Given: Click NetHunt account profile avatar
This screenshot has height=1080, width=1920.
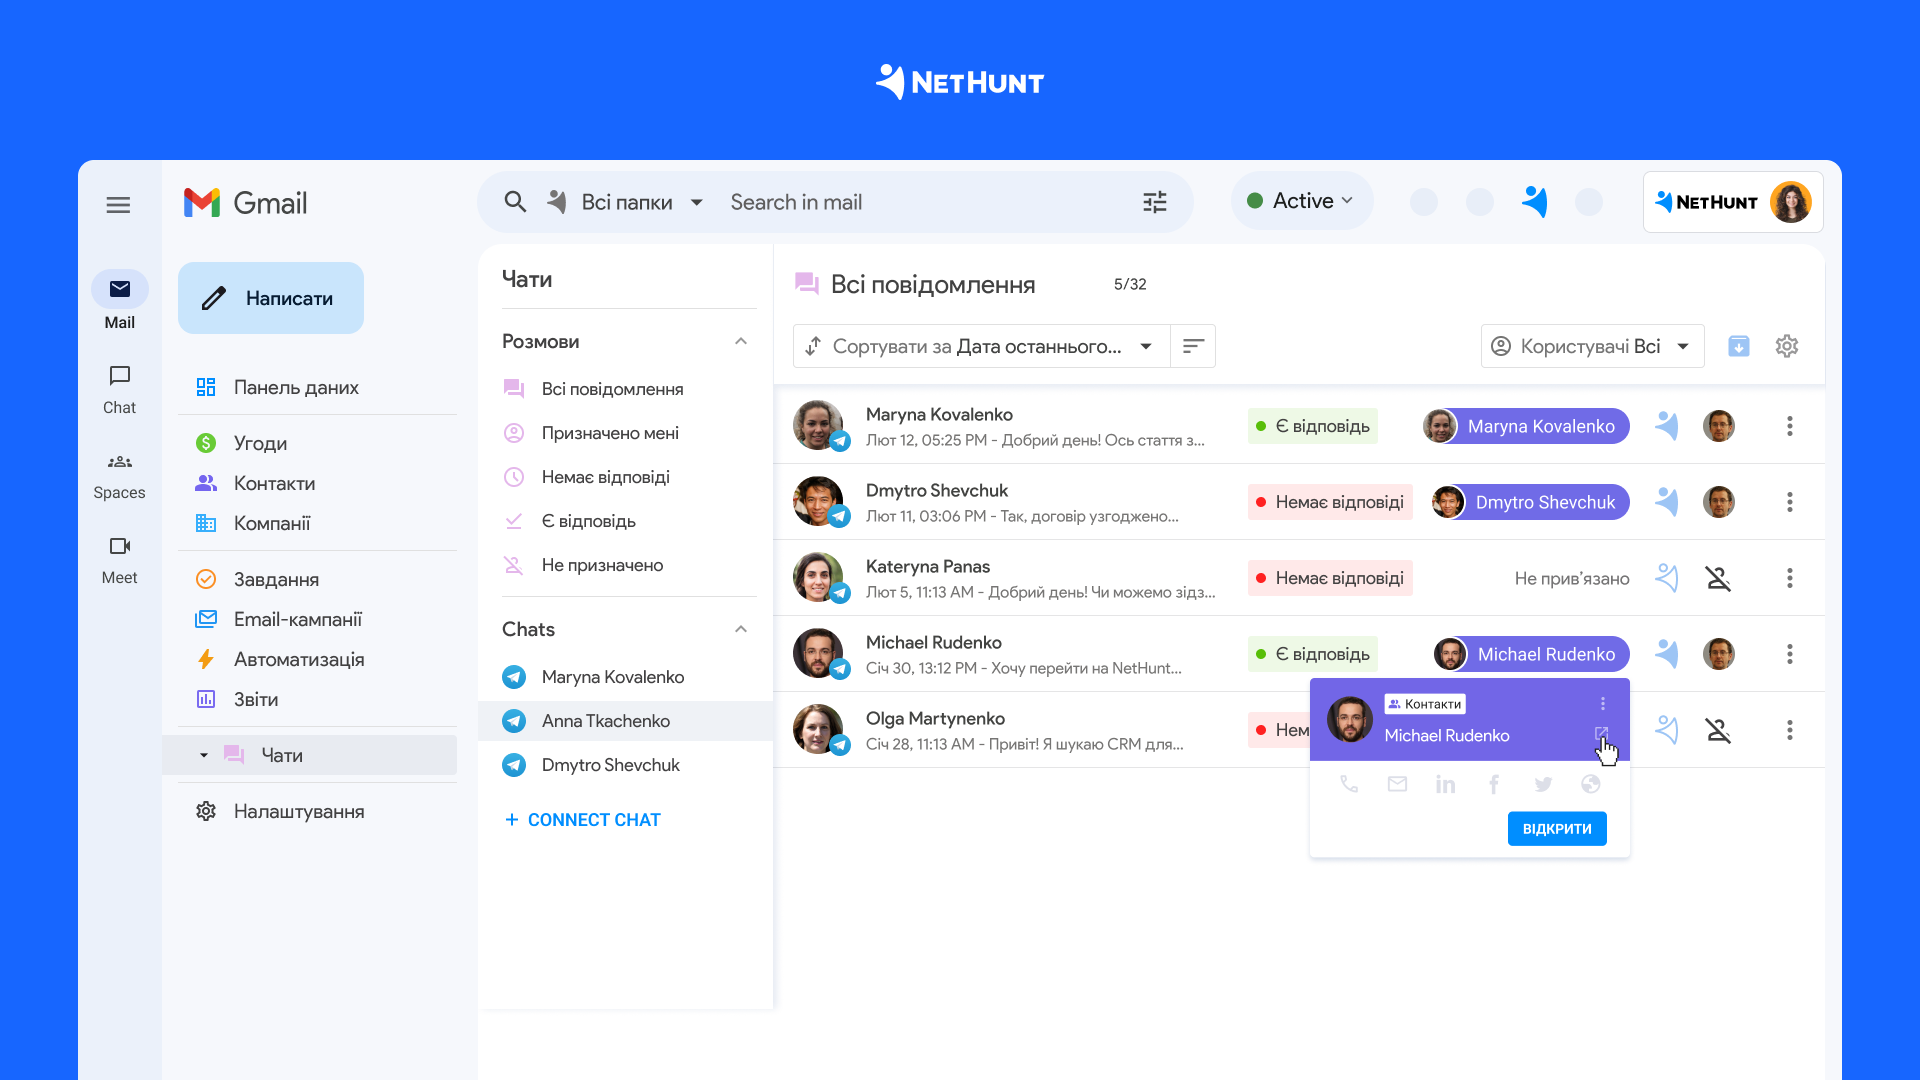Looking at the screenshot, I should [1791, 202].
